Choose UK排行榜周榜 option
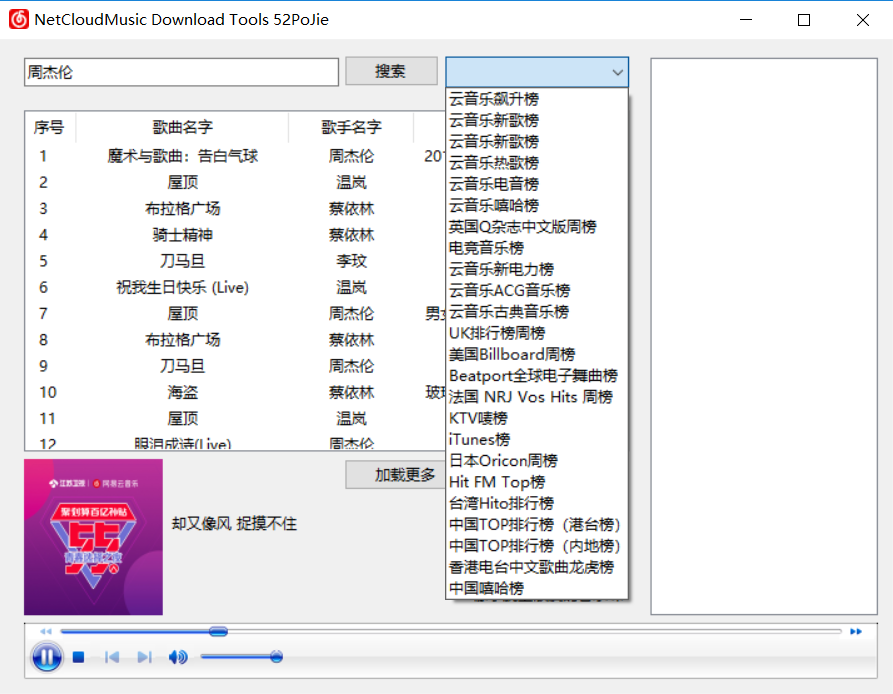This screenshot has width=893, height=694. (536, 332)
